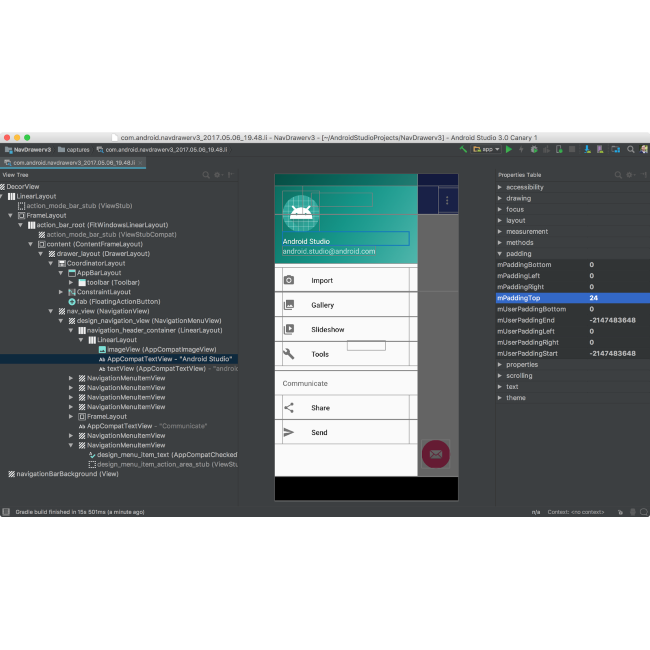Click the Gradle build finished status message

pyautogui.click(x=80, y=512)
